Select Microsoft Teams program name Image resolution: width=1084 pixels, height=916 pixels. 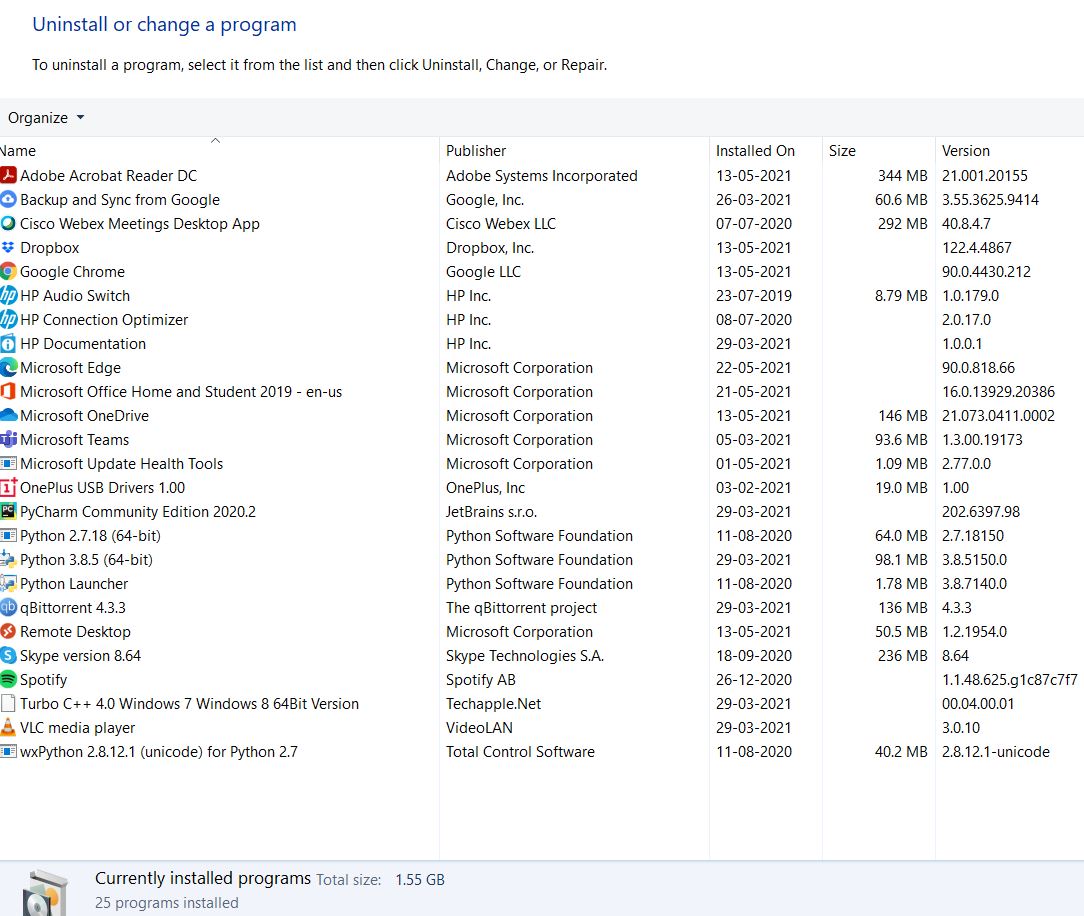pos(74,440)
